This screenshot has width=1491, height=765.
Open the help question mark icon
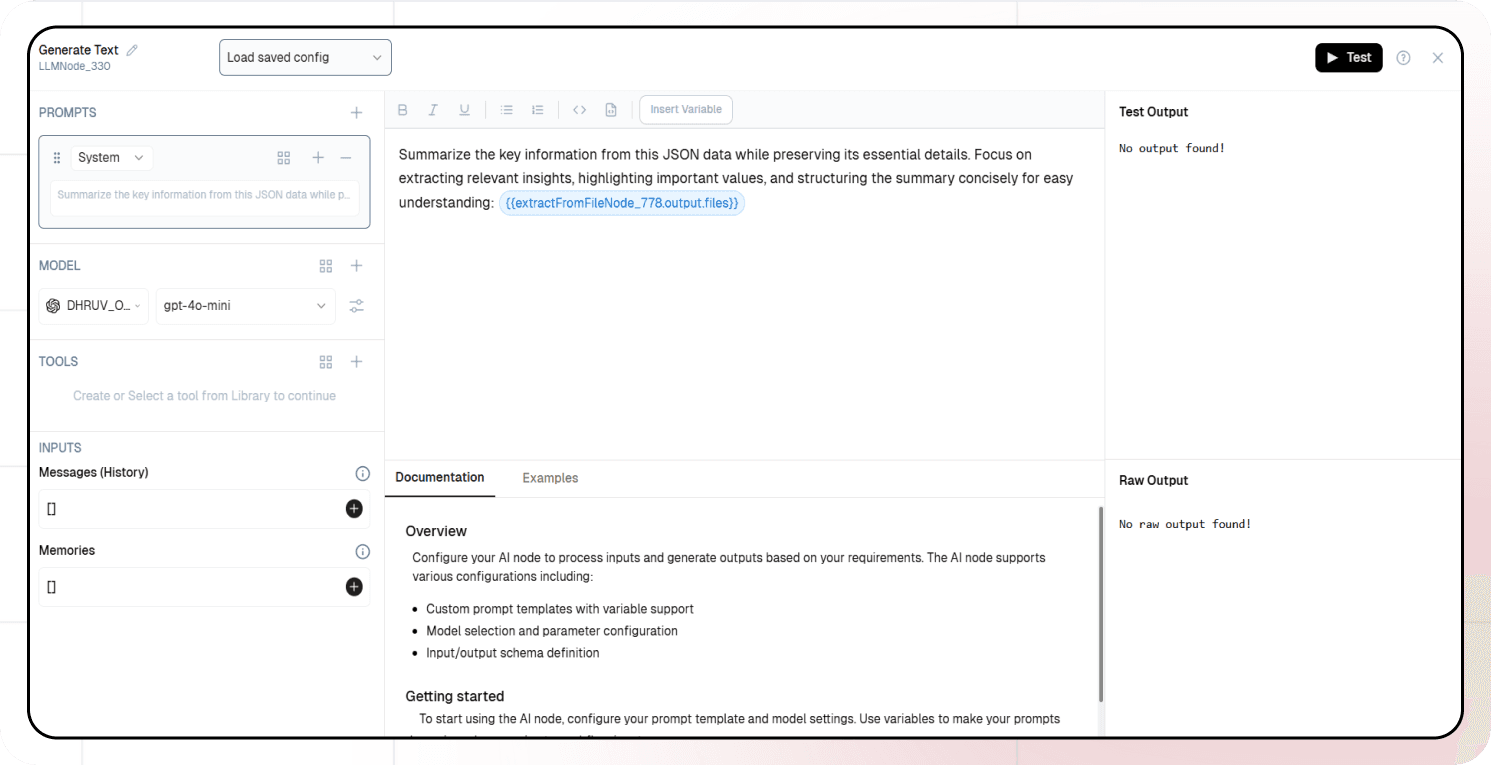(x=1403, y=58)
